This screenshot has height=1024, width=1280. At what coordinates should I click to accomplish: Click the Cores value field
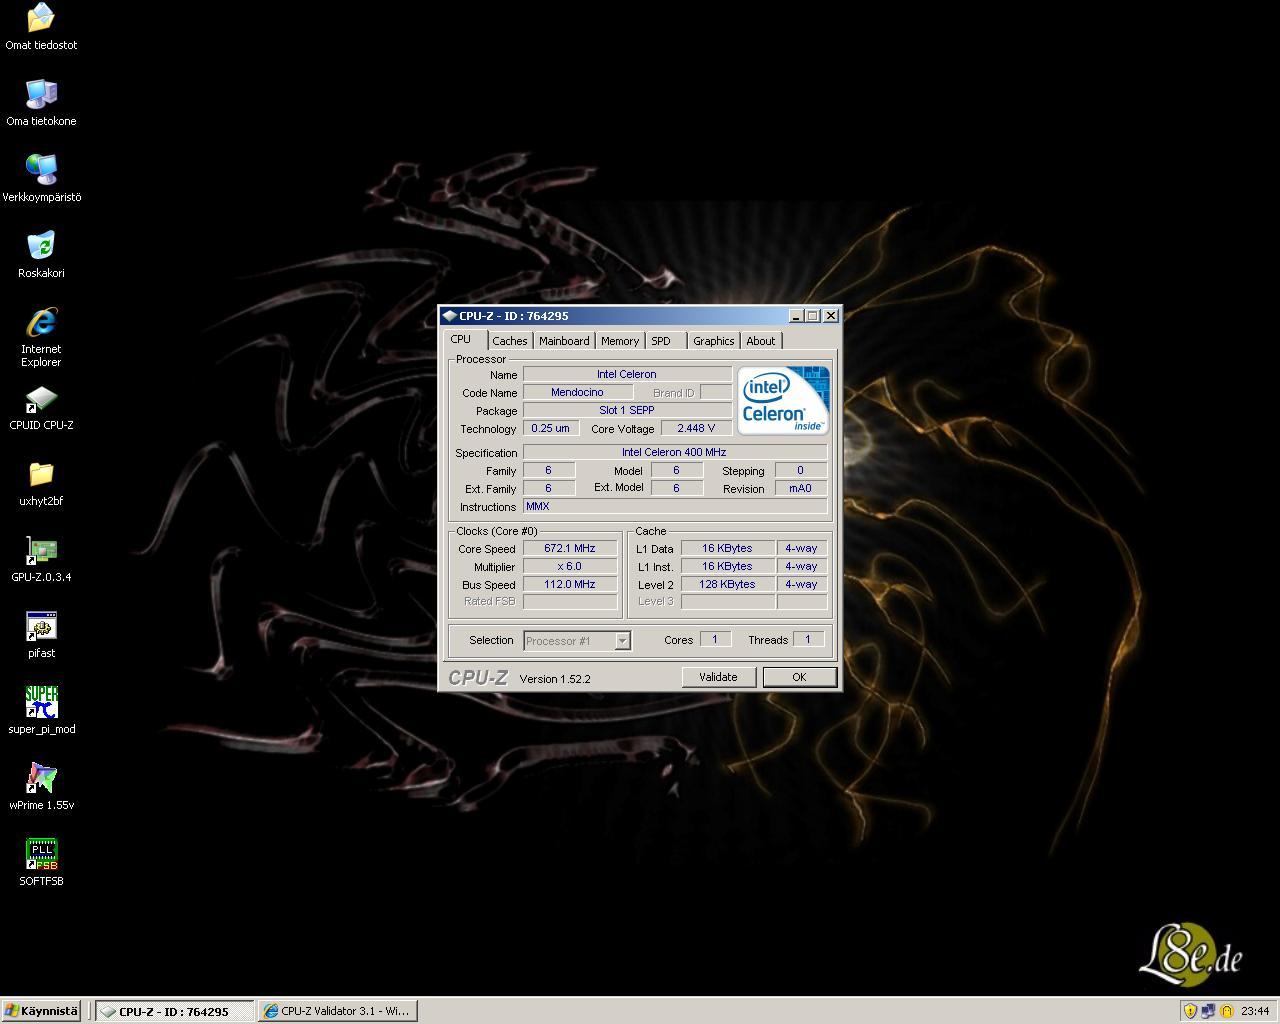point(715,639)
